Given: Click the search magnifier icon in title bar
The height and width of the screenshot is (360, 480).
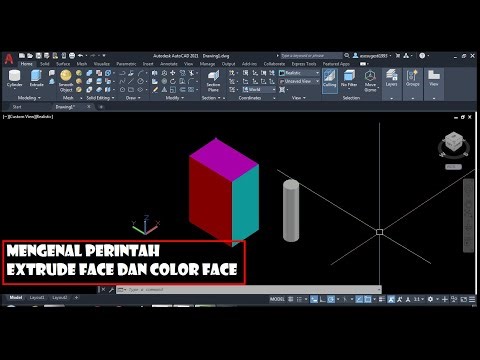Looking at the screenshot, I should point(347,55).
